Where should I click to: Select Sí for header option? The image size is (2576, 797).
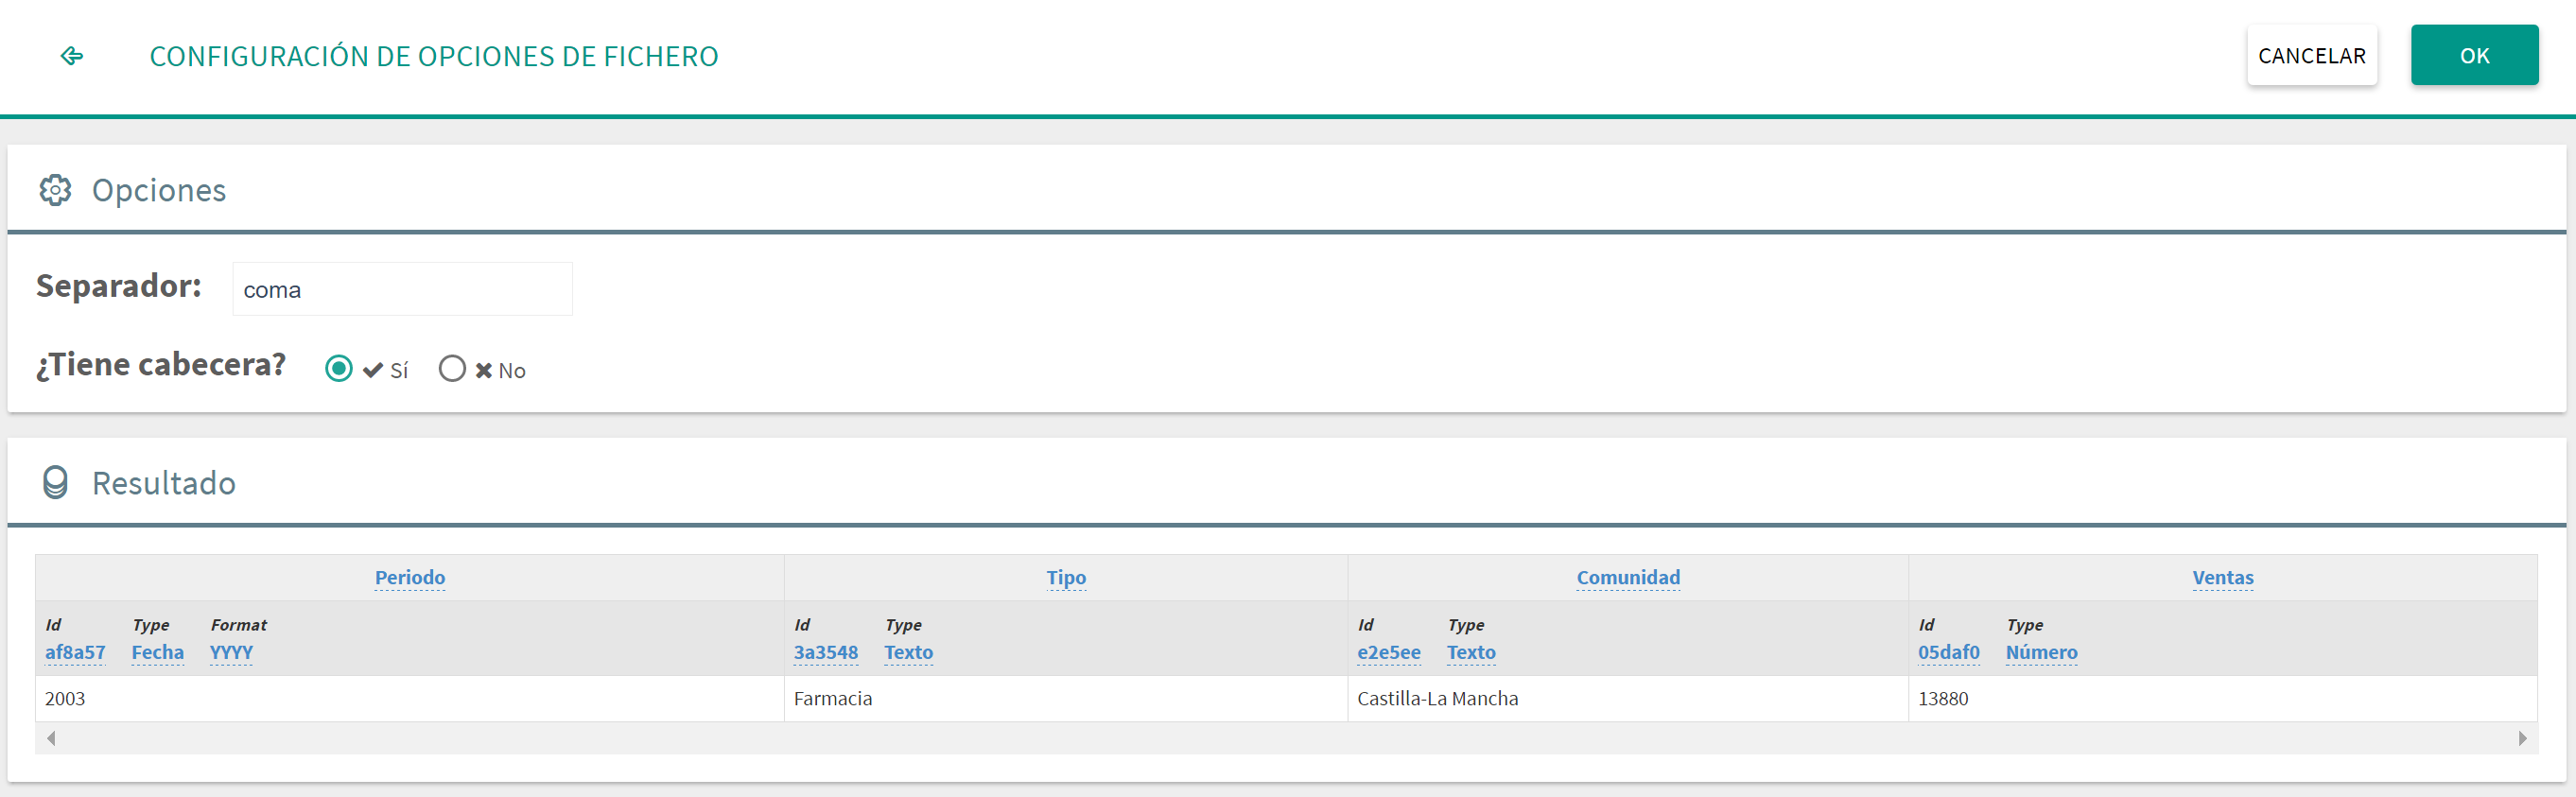(339, 369)
